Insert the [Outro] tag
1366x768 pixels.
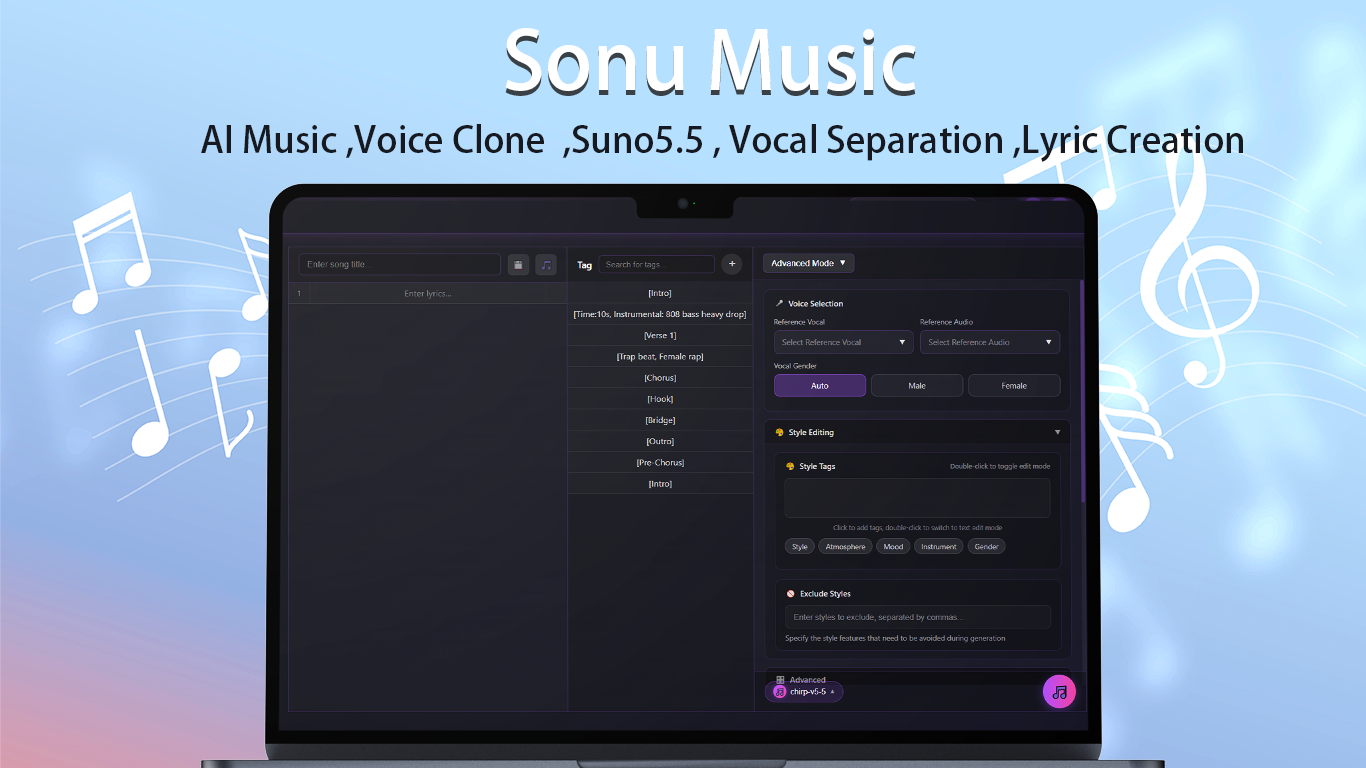pyautogui.click(x=660, y=441)
